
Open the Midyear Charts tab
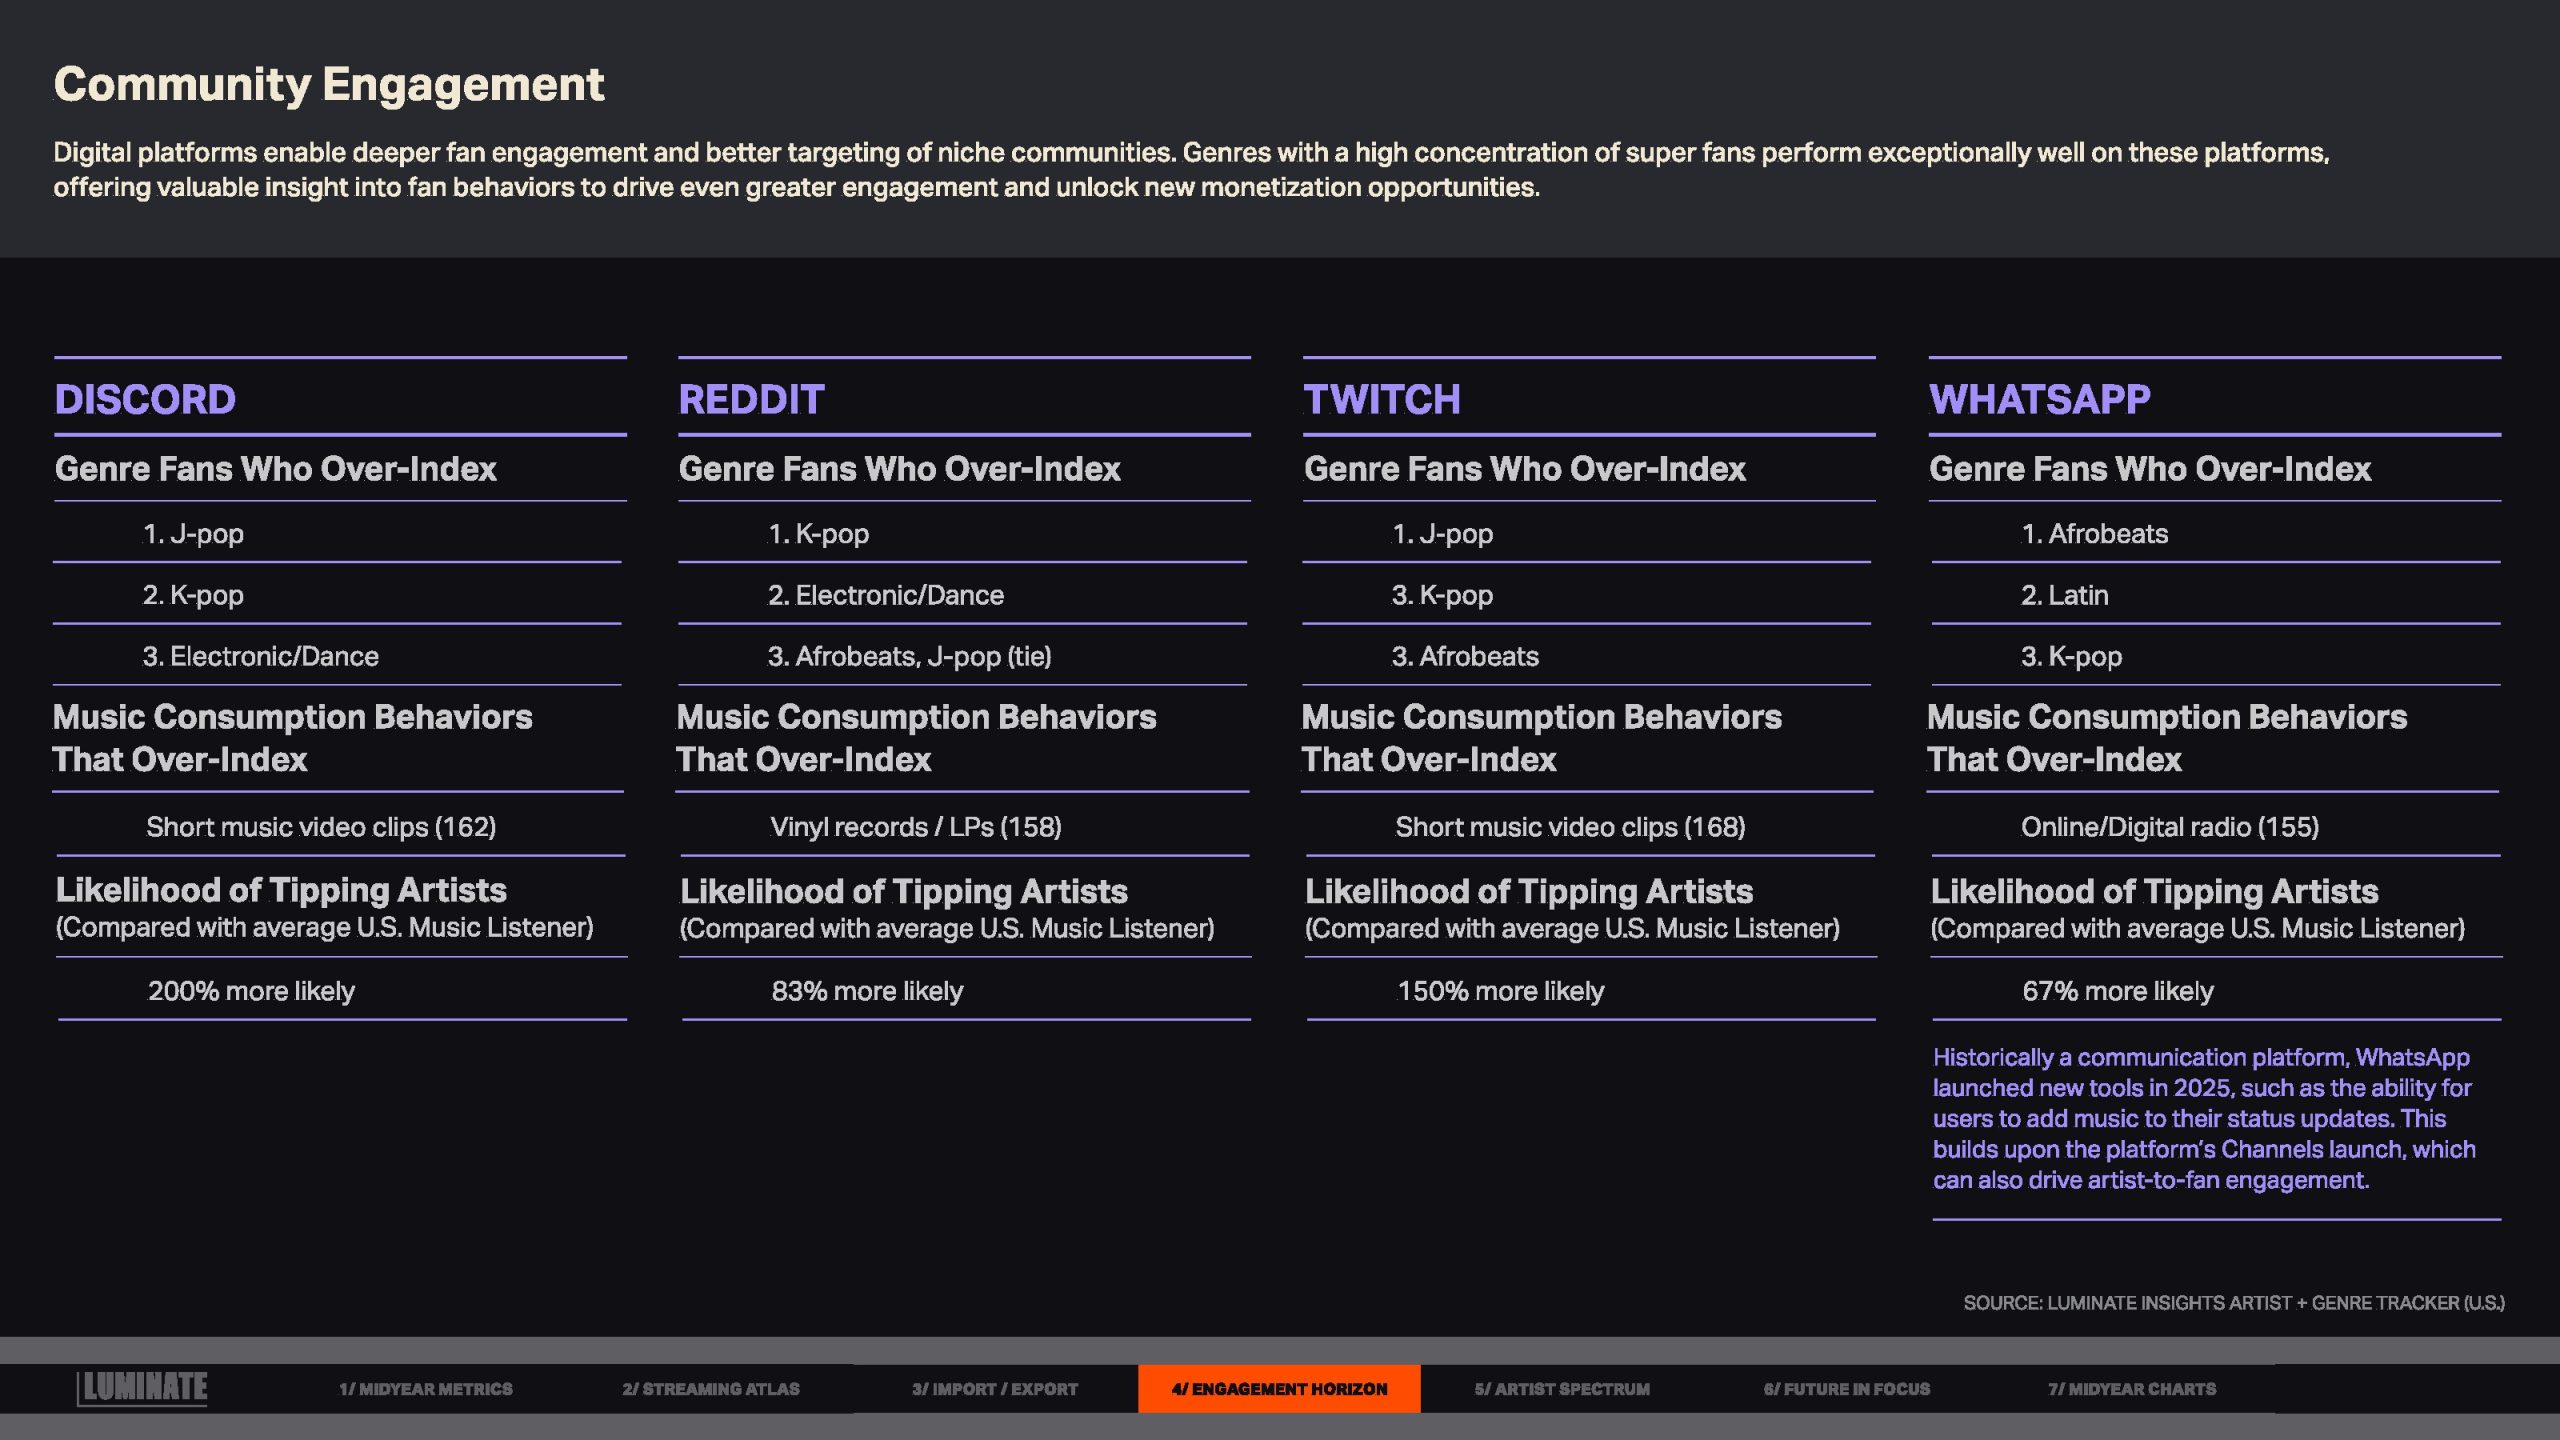coord(2131,1389)
